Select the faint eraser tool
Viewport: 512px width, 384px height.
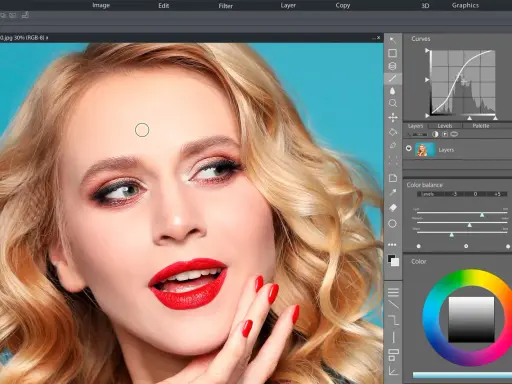[393, 145]
